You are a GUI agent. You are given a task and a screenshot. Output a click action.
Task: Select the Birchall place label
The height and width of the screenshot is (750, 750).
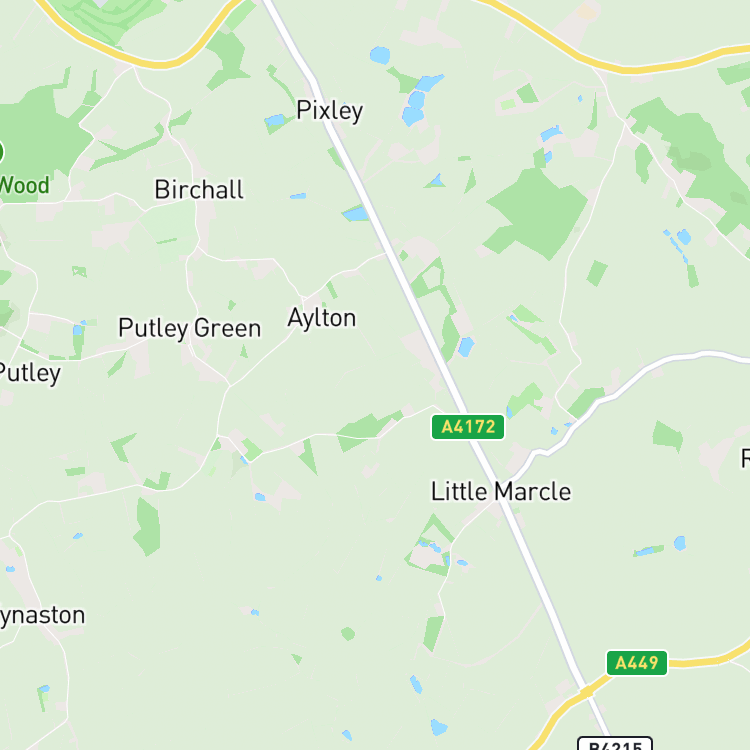199,189
